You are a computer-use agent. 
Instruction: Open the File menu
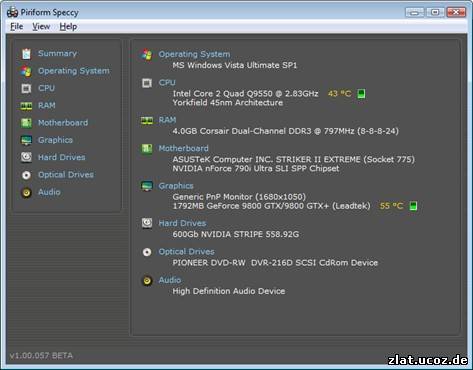17,27
